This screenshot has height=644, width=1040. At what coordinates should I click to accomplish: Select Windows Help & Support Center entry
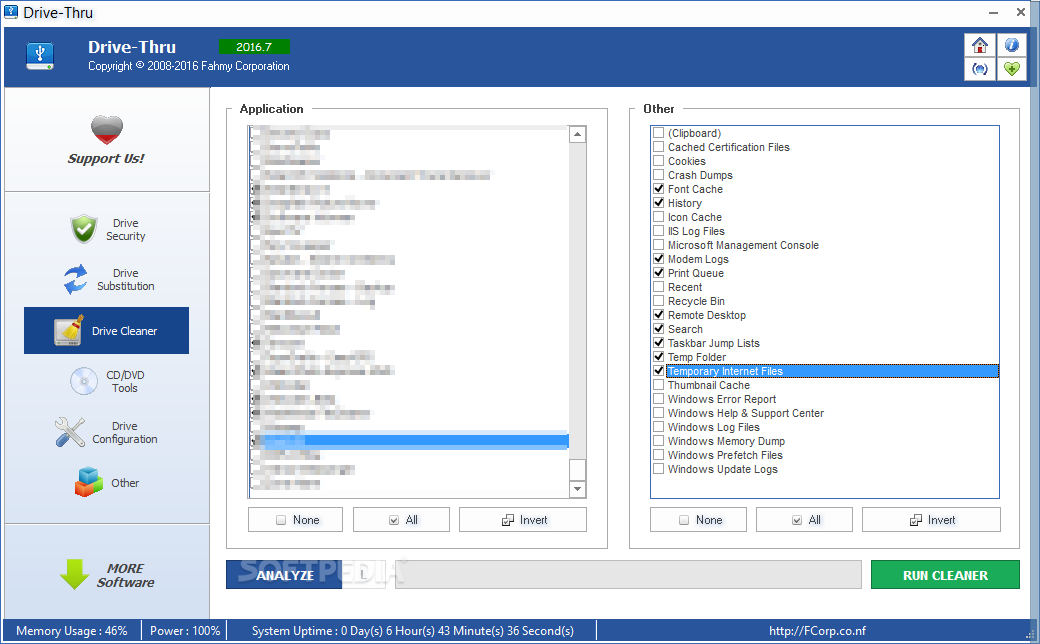click(x=746, y=413)
